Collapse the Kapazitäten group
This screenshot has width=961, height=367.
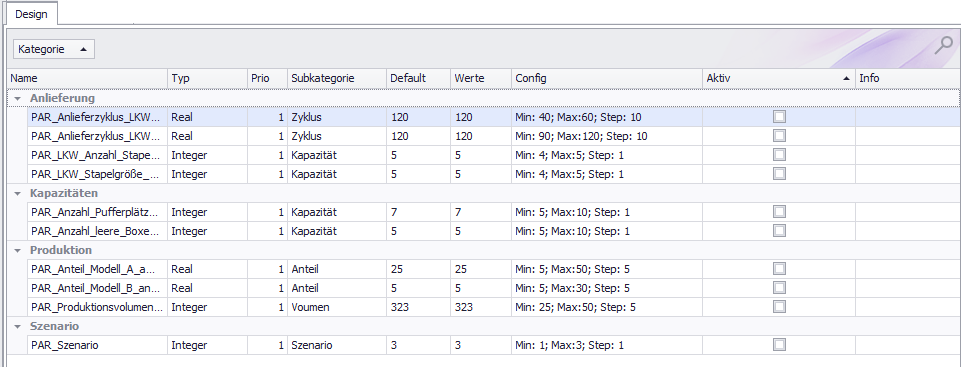(x=18, y=194)
